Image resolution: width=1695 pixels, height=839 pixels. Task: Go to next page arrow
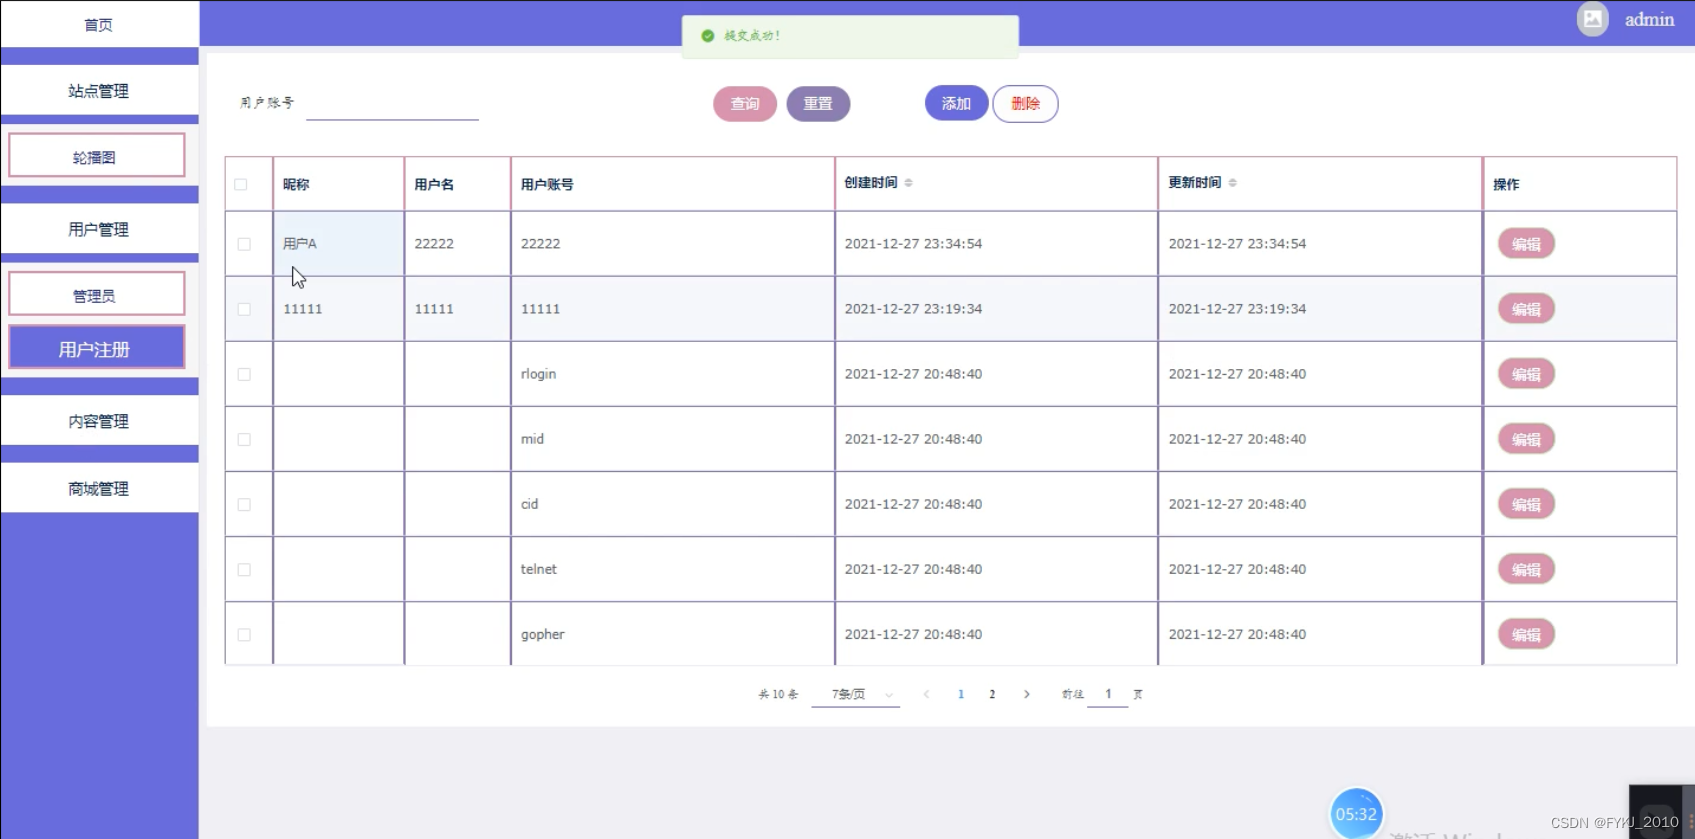tap(1026, 694)
